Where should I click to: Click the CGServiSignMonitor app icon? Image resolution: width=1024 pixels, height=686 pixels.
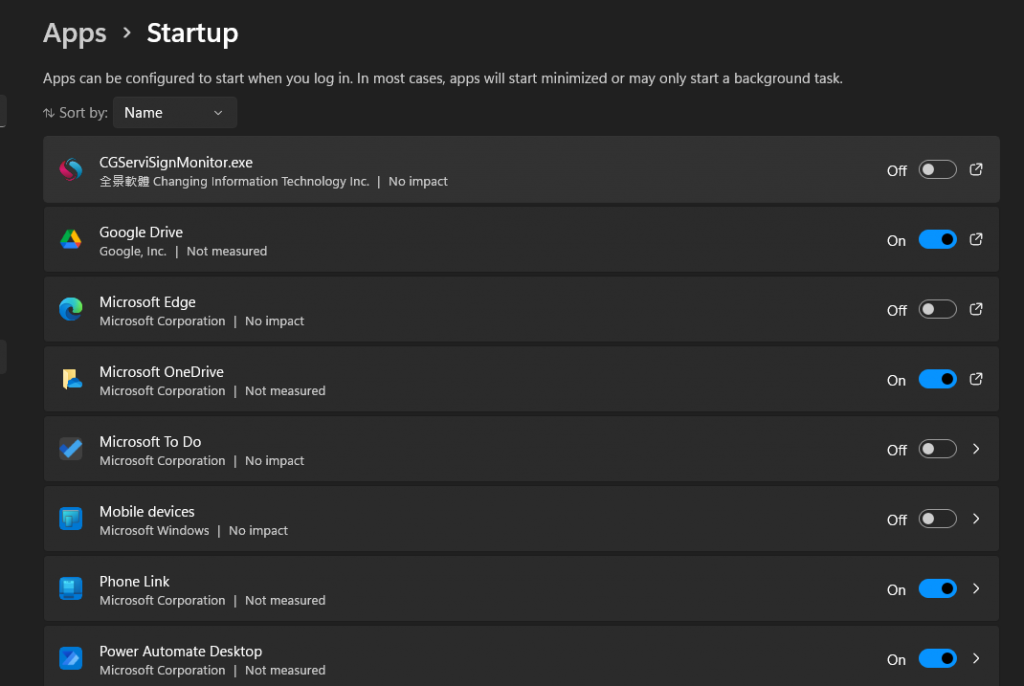70,170
